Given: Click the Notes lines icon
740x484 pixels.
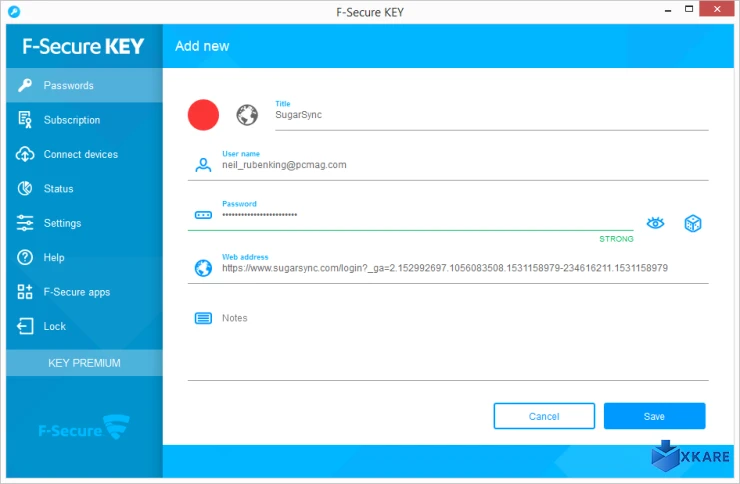Looking at the screenshot, I should [x=203, y=318].
